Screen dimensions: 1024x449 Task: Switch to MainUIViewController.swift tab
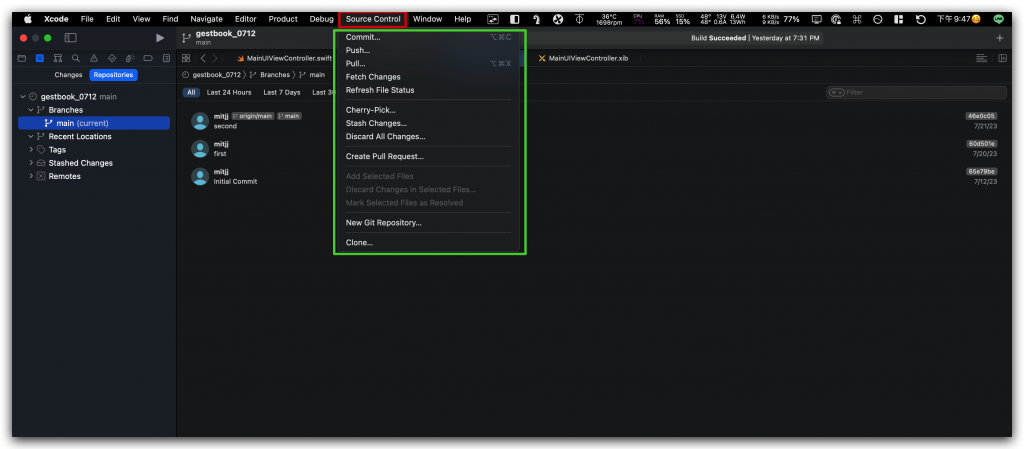pyautogui.click(x=284, y=58)
